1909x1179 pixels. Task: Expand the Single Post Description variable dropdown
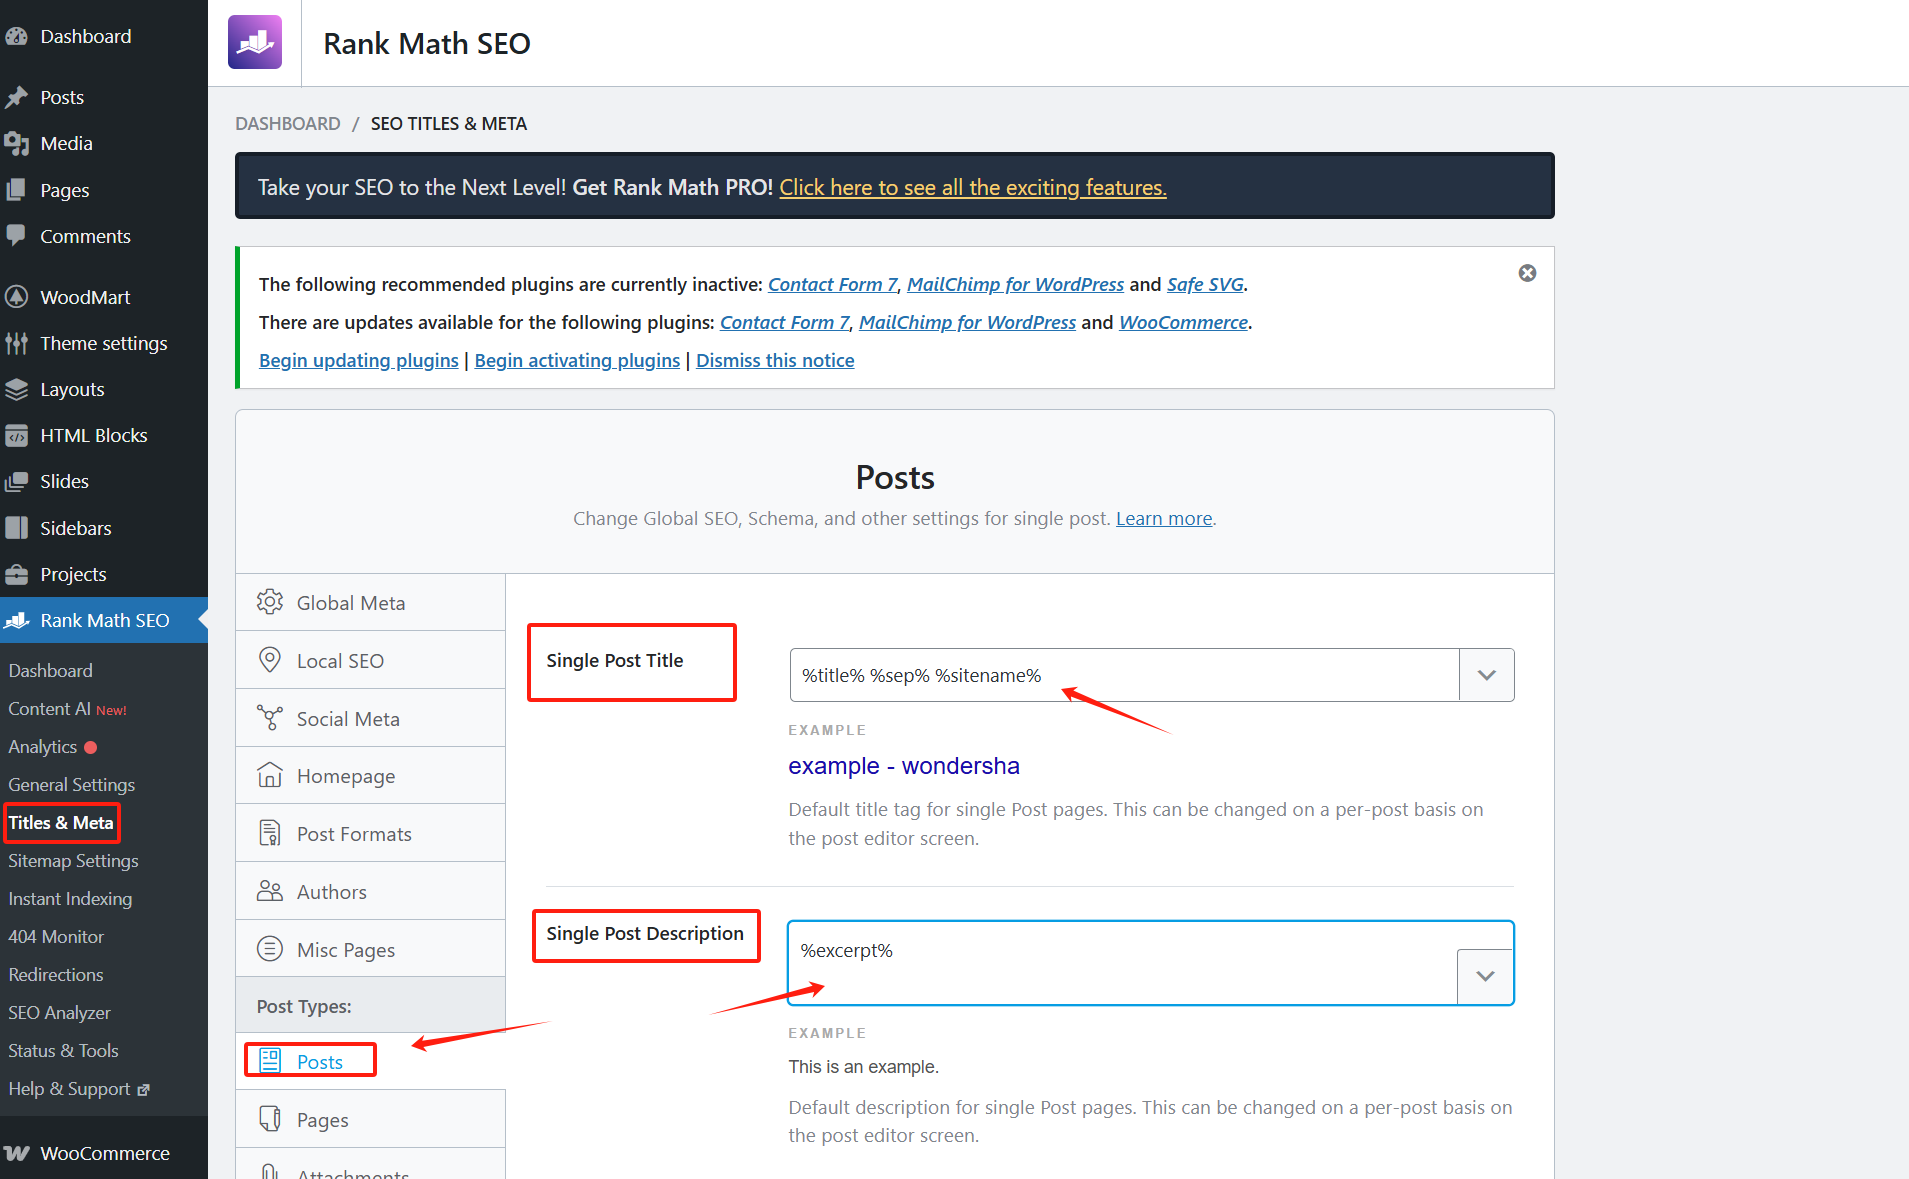coord(1486,976)
